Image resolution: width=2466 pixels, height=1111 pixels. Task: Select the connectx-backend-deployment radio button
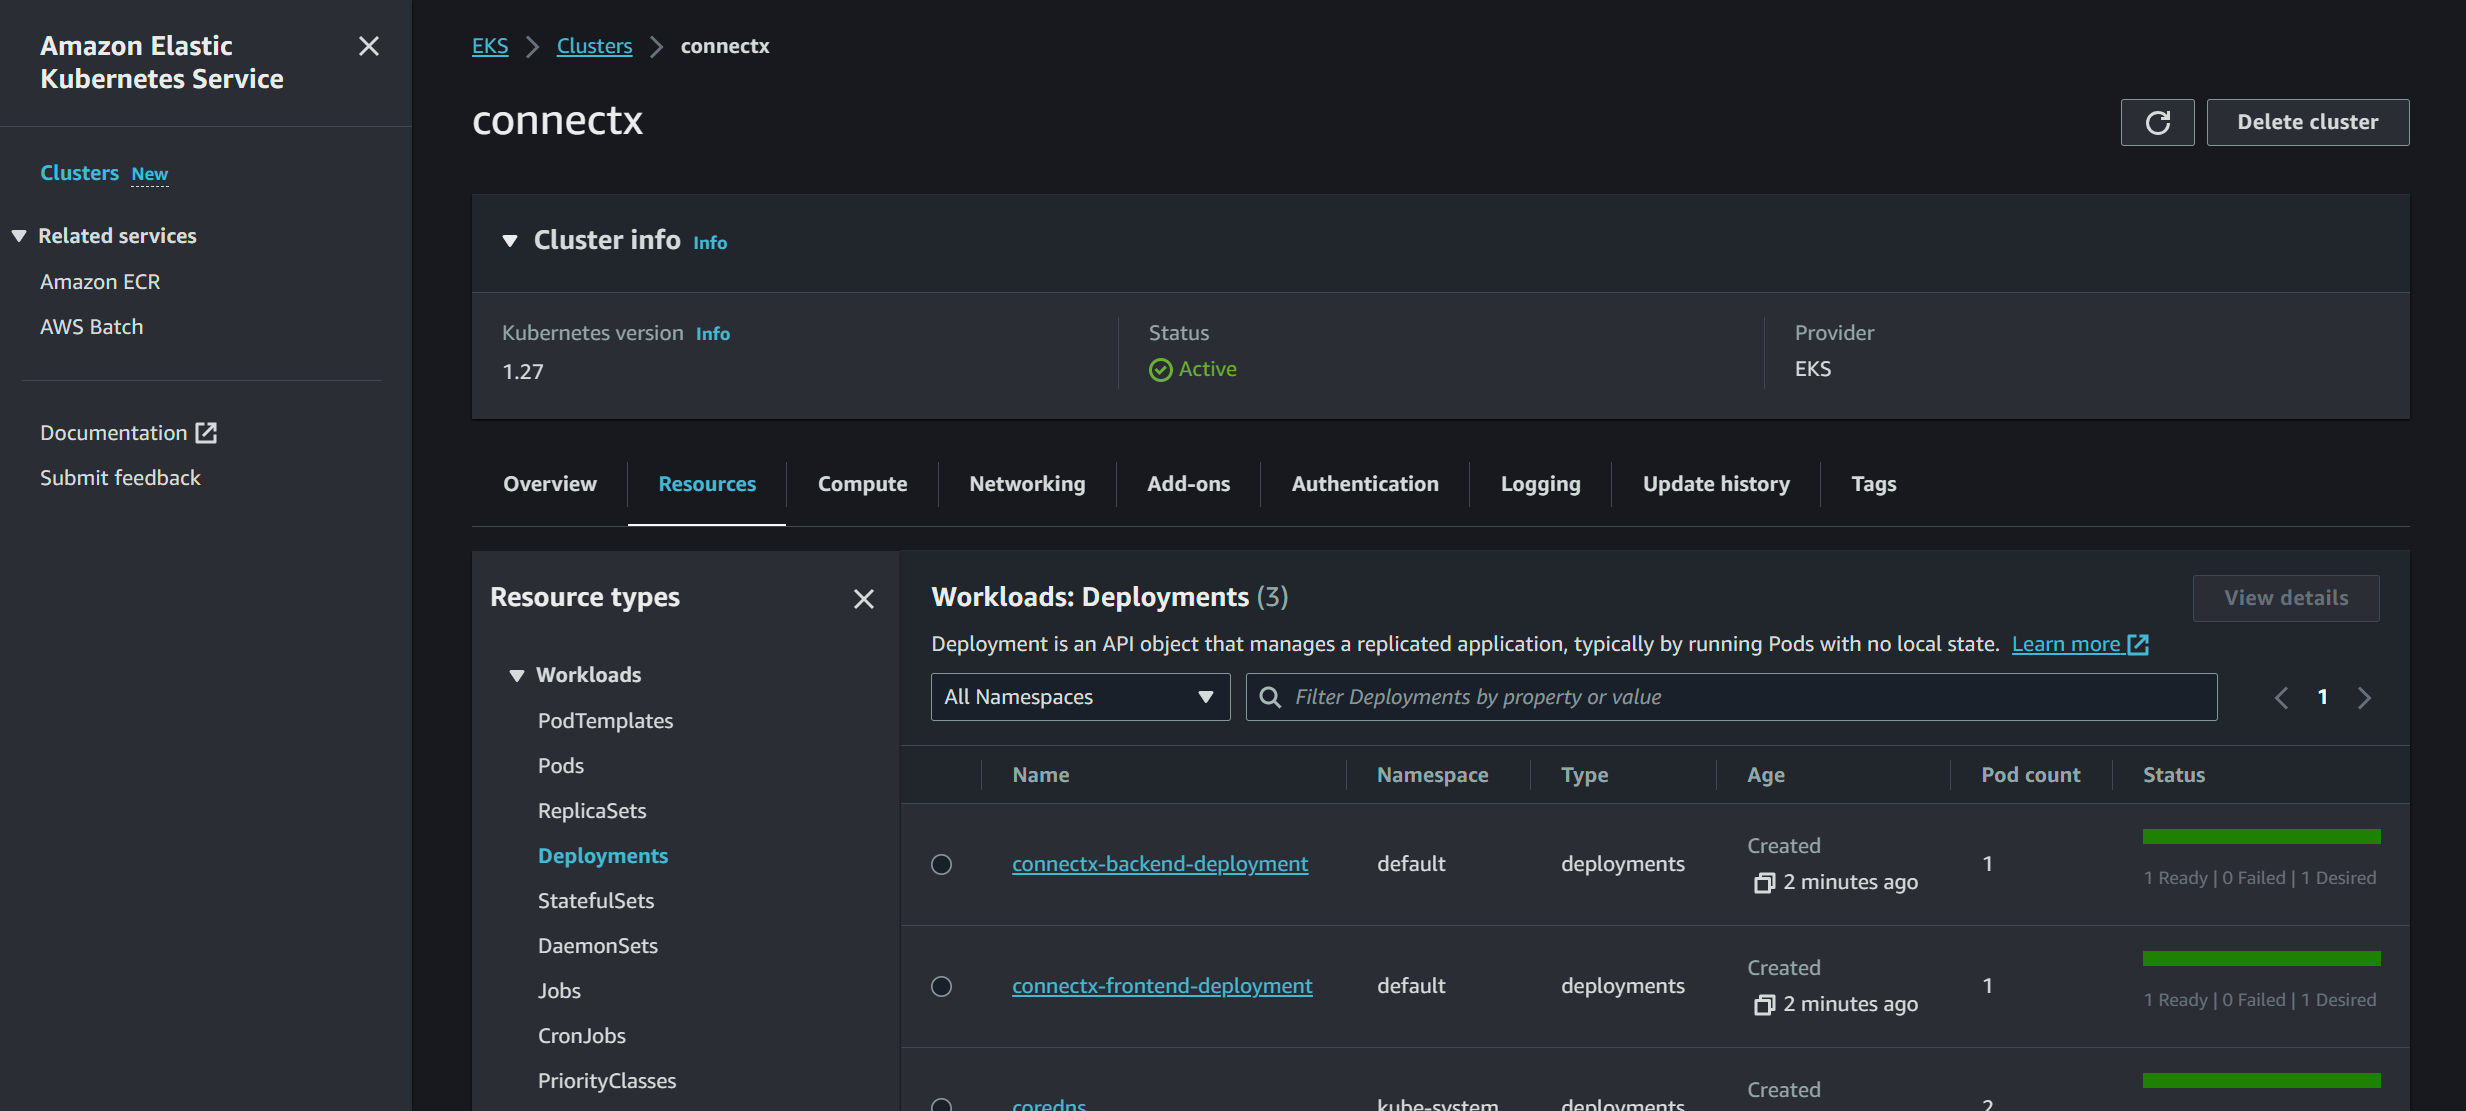point(941,864)
